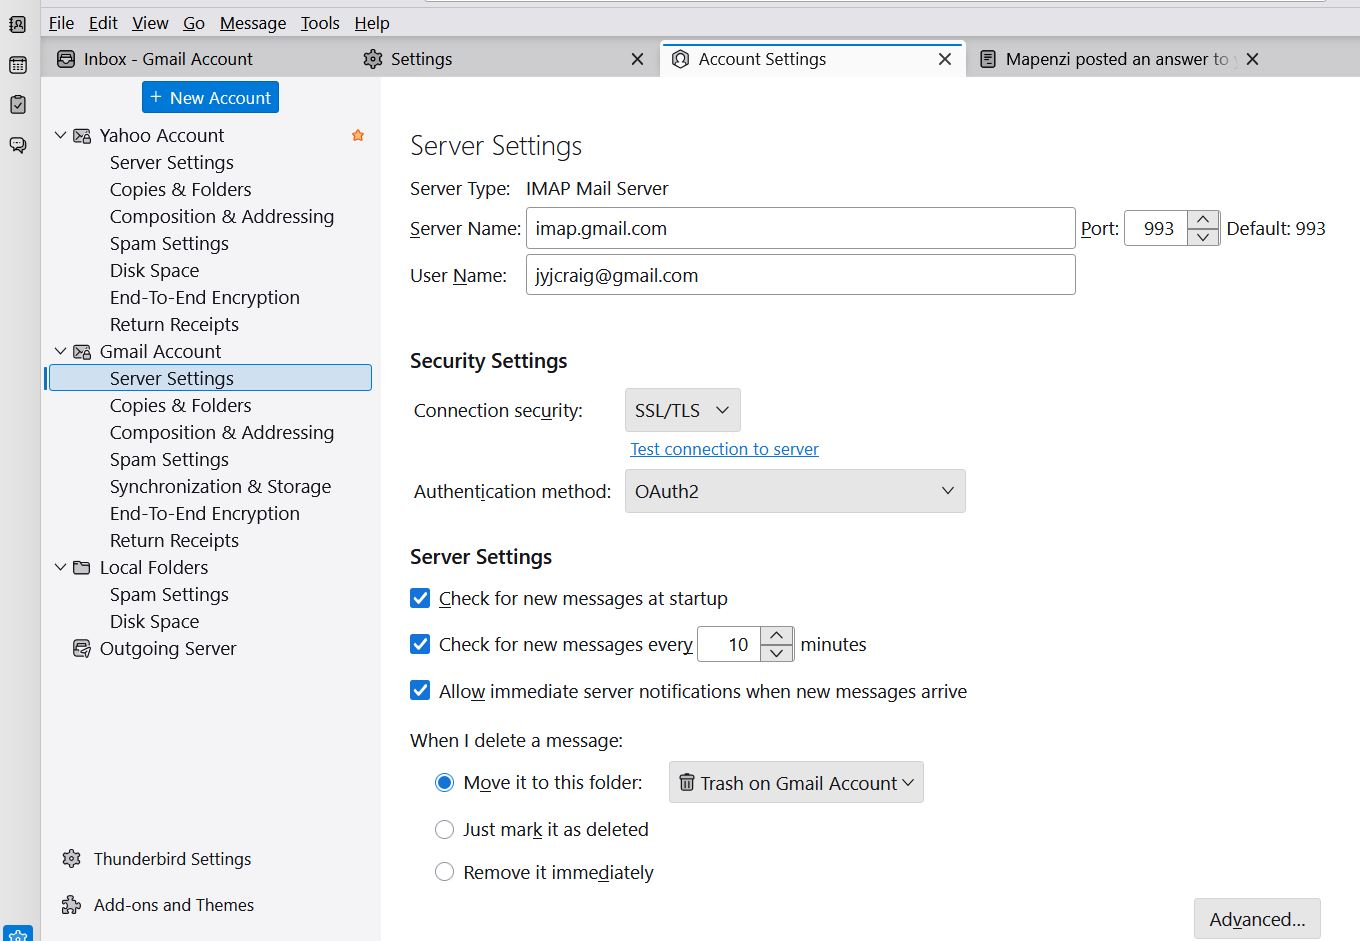Open the Connection security dropdown
The width and height of the screenshot is (1360, 941).
[682, 411]
